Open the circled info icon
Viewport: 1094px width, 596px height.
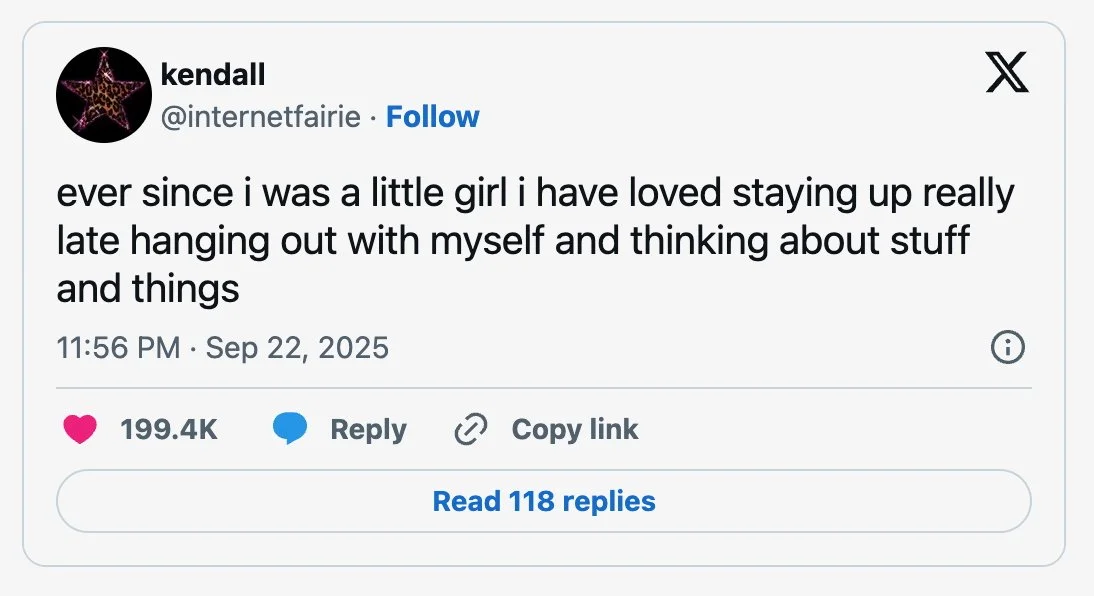pyautogui.click(x=1006, y=348)
